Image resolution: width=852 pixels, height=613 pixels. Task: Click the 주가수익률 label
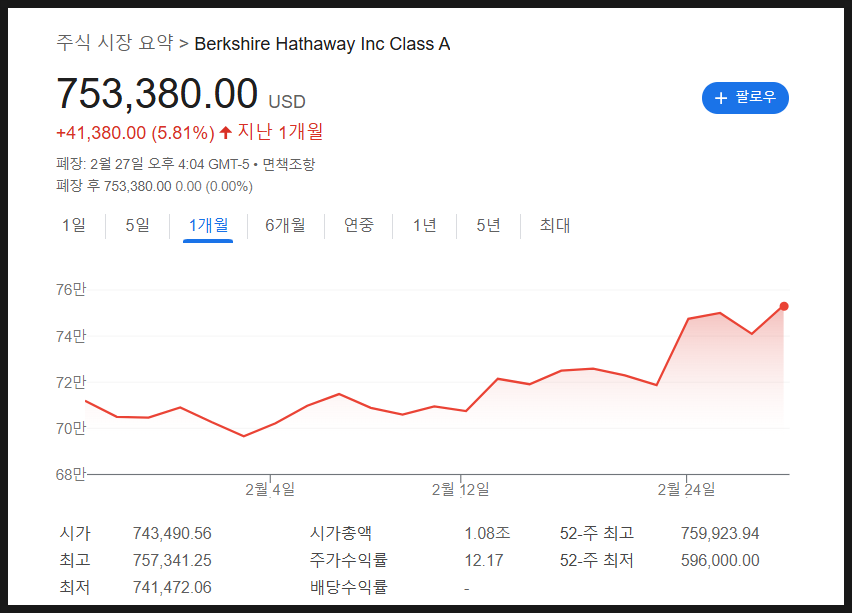tap(349, 560)
